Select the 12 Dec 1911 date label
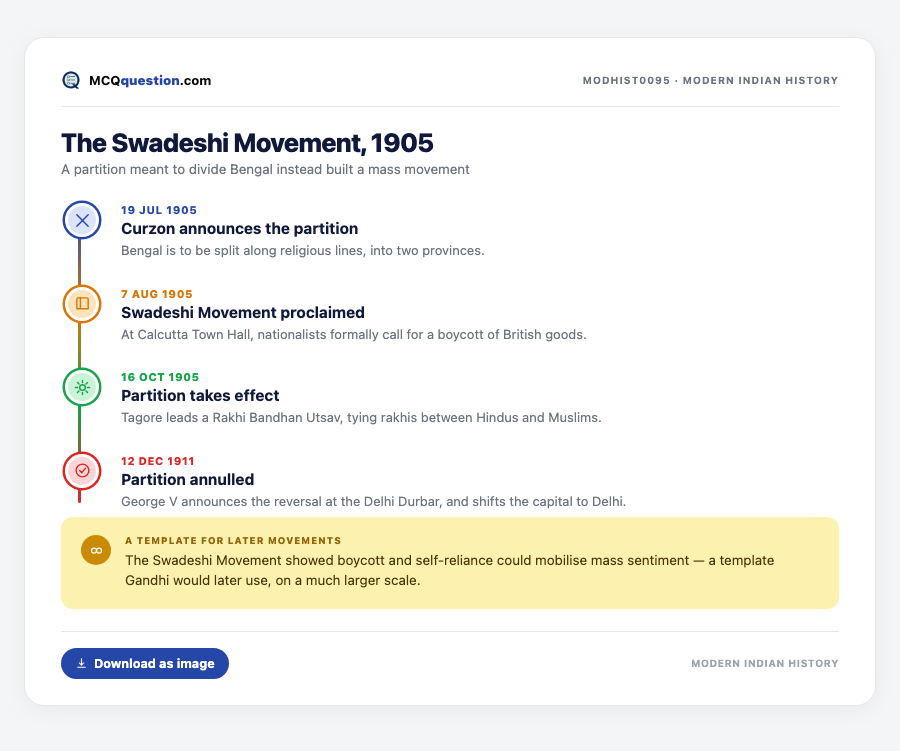This screenshot has height=751, width=900. click(x=158, y=461)
